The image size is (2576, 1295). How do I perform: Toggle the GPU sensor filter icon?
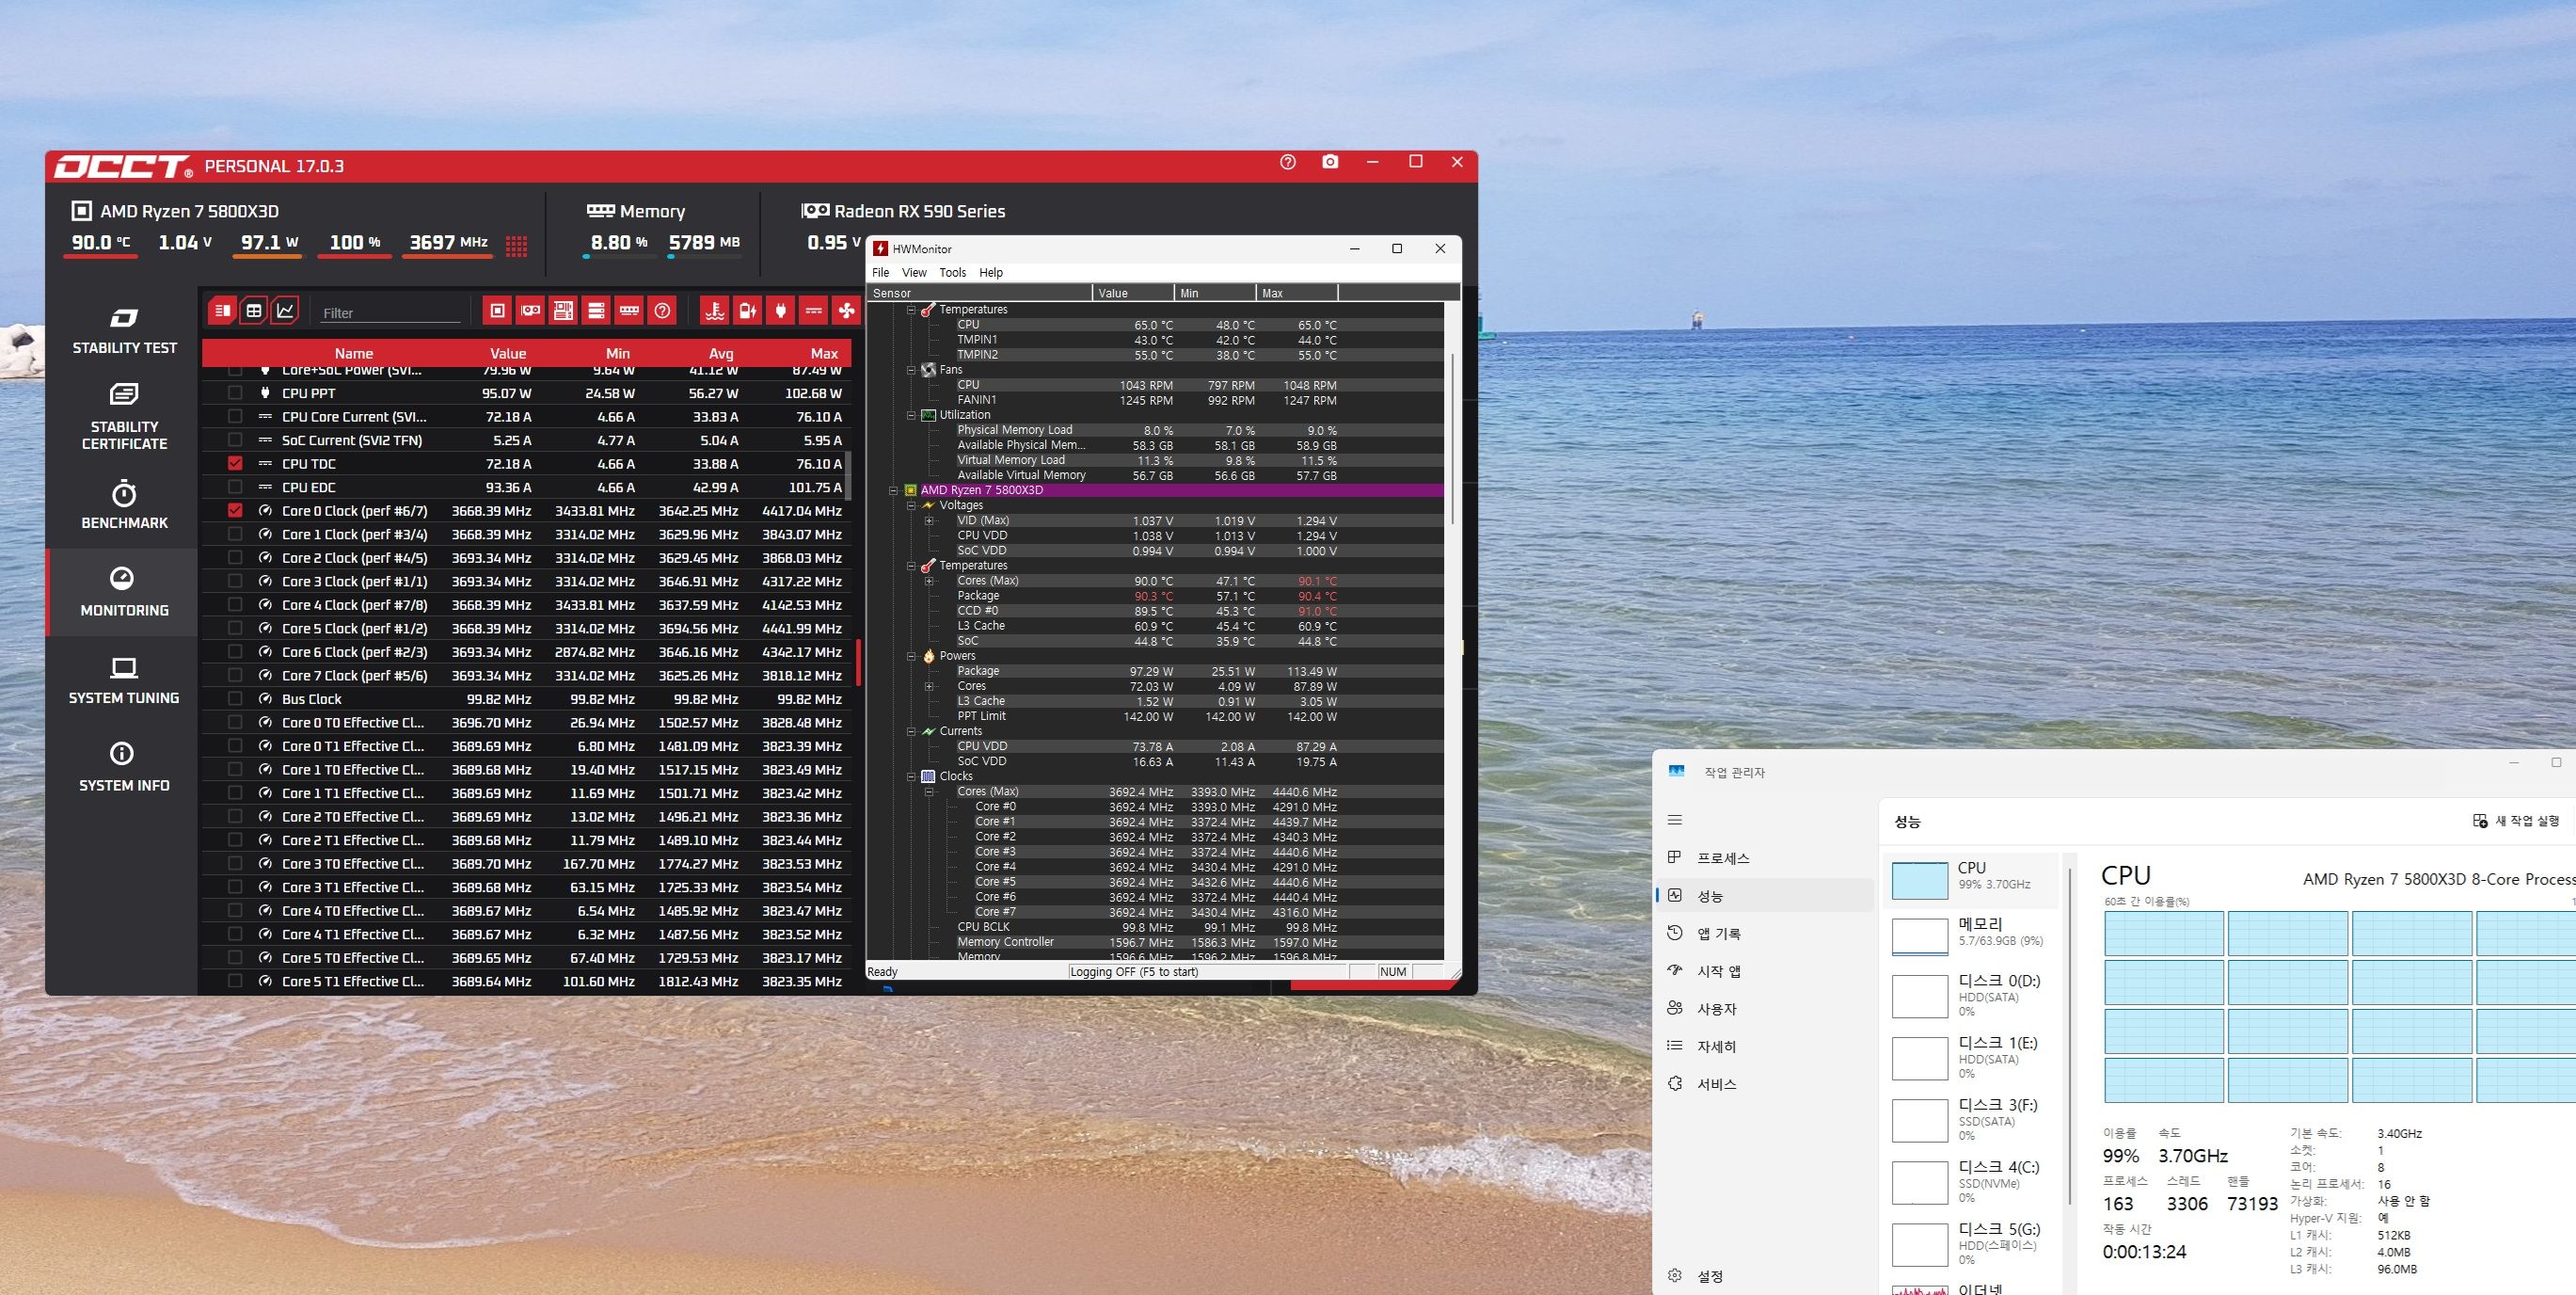pos(530,311)
